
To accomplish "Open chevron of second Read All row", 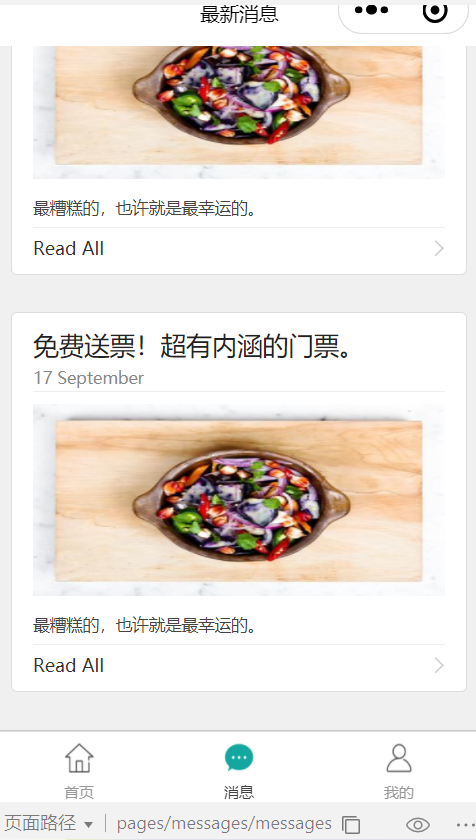I will click(439, 665).
